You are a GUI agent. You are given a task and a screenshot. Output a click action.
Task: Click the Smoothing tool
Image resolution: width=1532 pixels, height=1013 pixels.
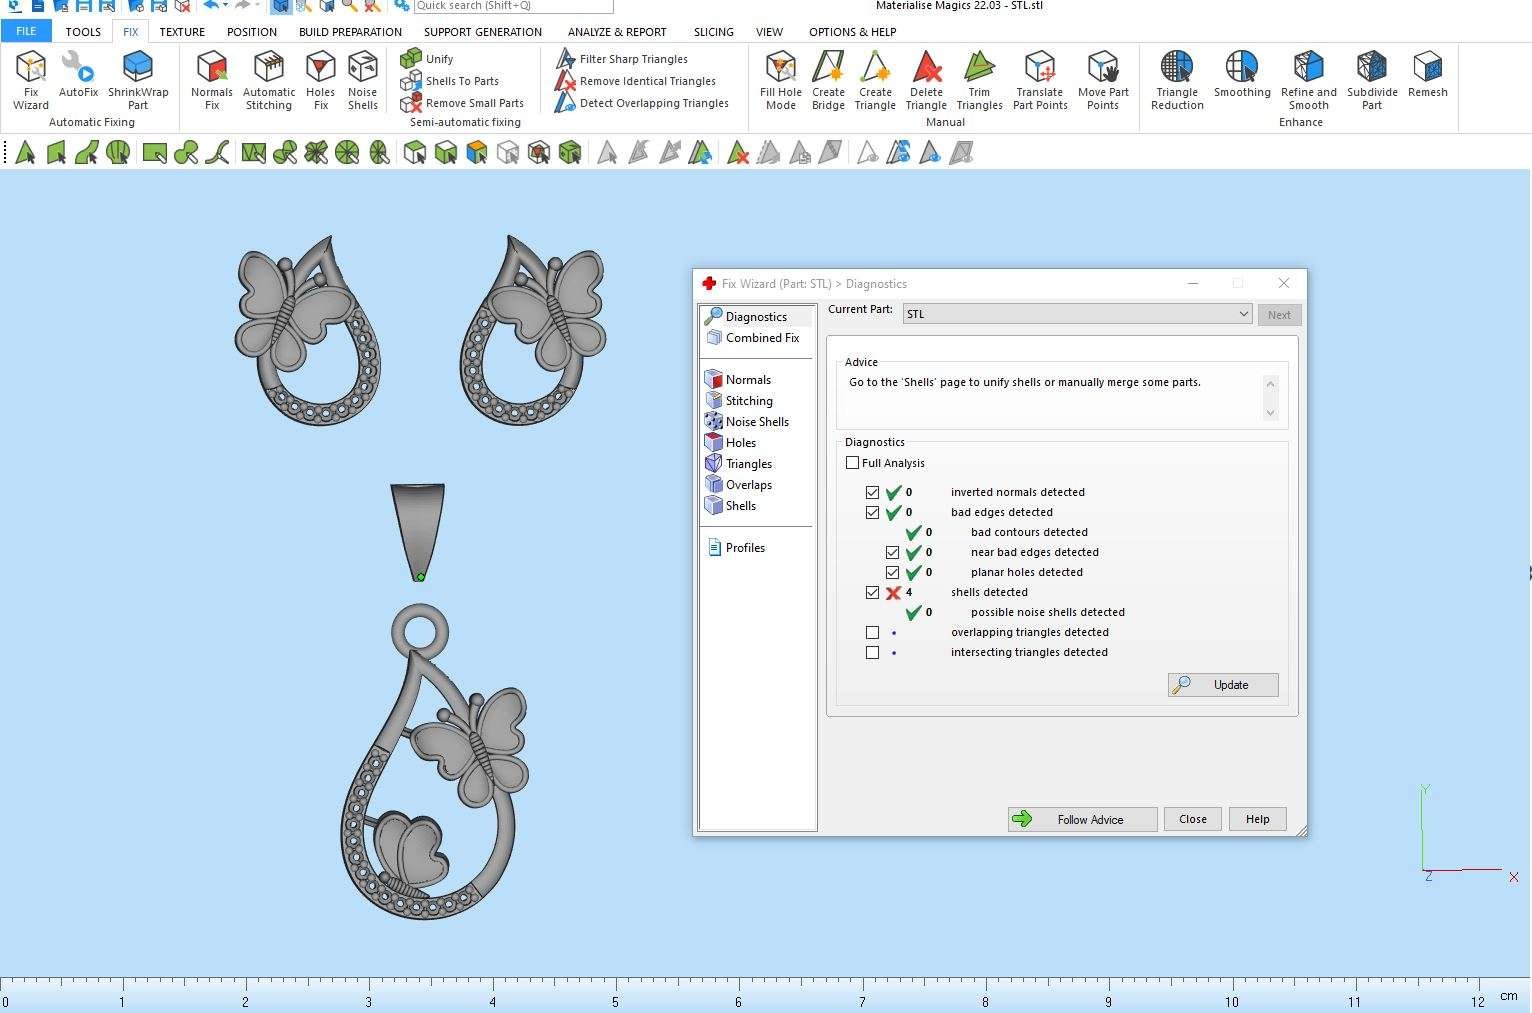[1242, 76]
